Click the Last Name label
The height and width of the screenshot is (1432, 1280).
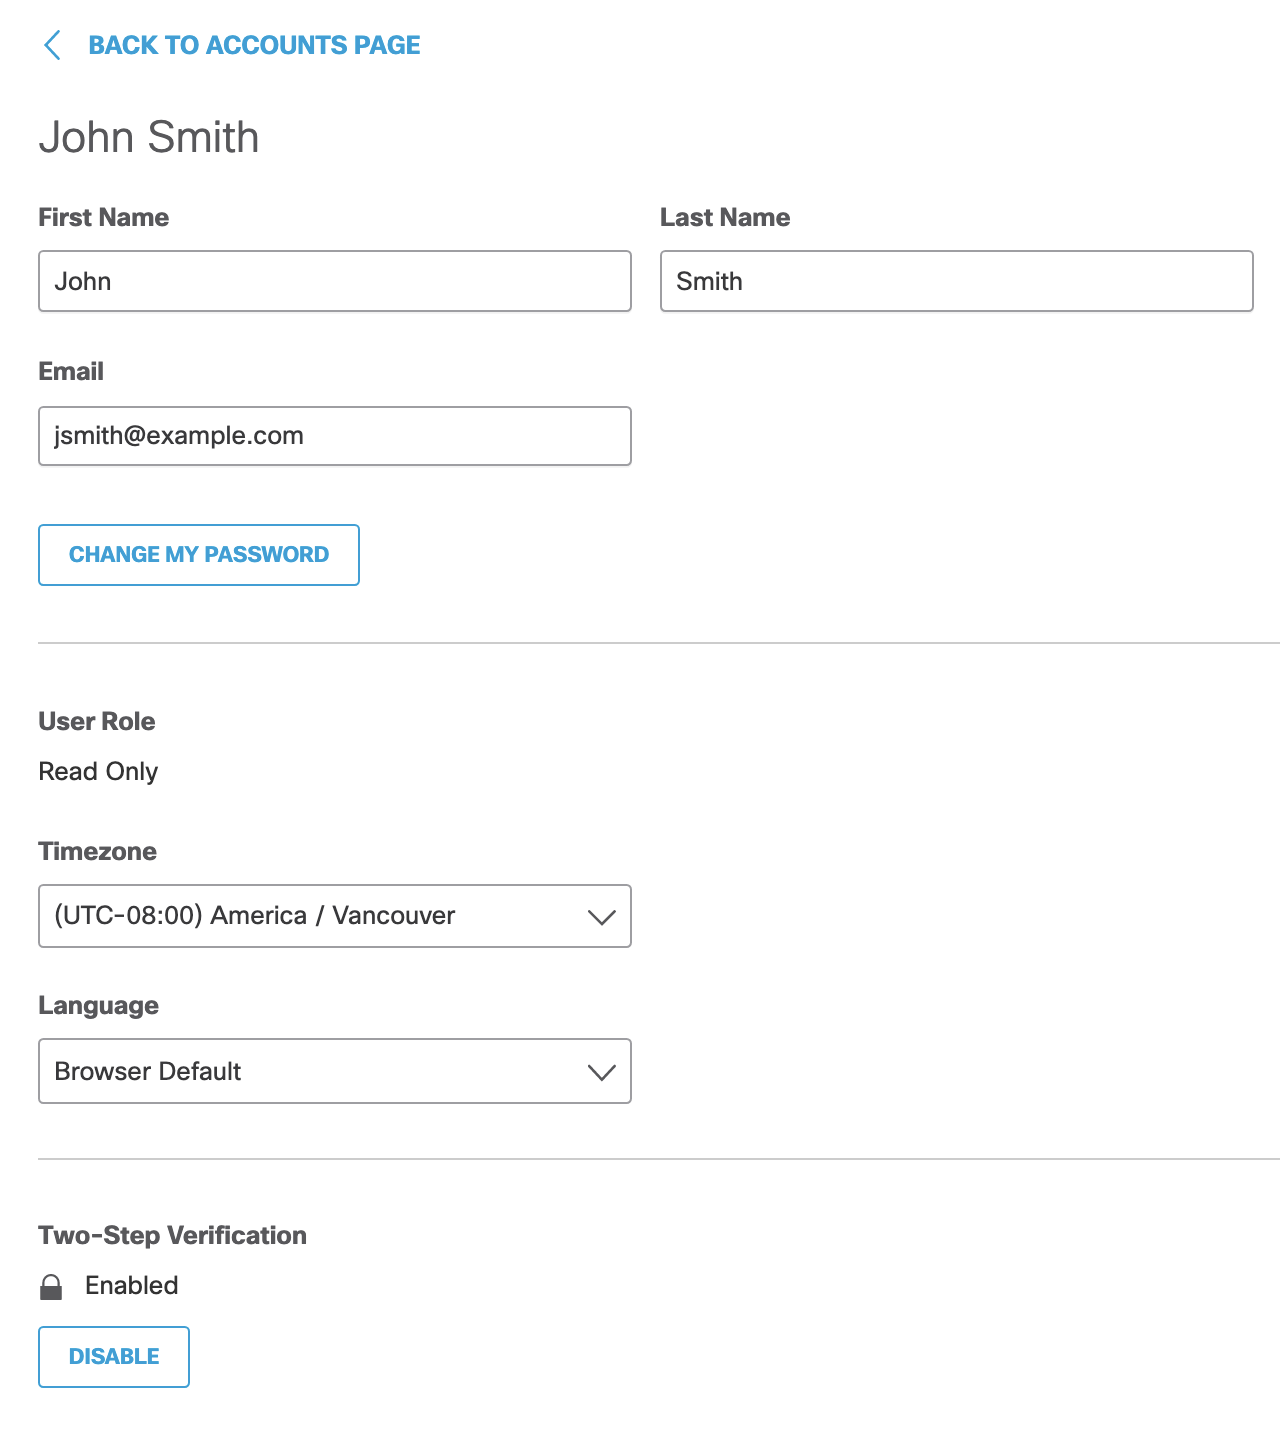click(725, 218)
